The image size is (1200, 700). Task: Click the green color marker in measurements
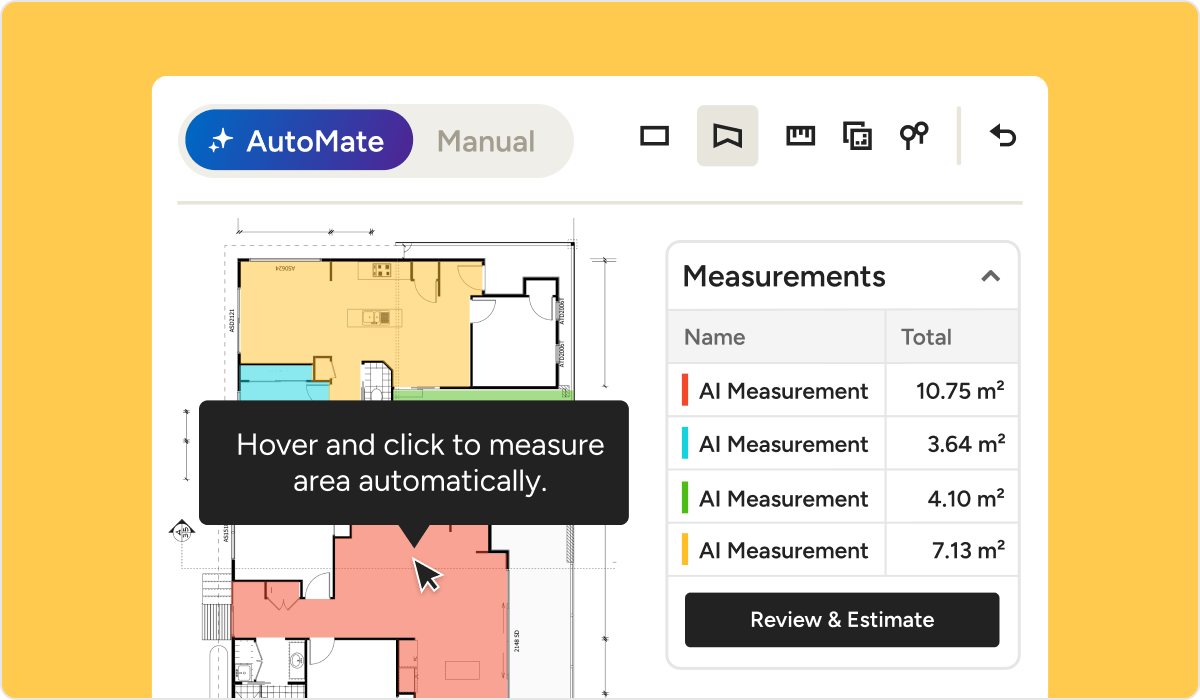tap(685, 498)
